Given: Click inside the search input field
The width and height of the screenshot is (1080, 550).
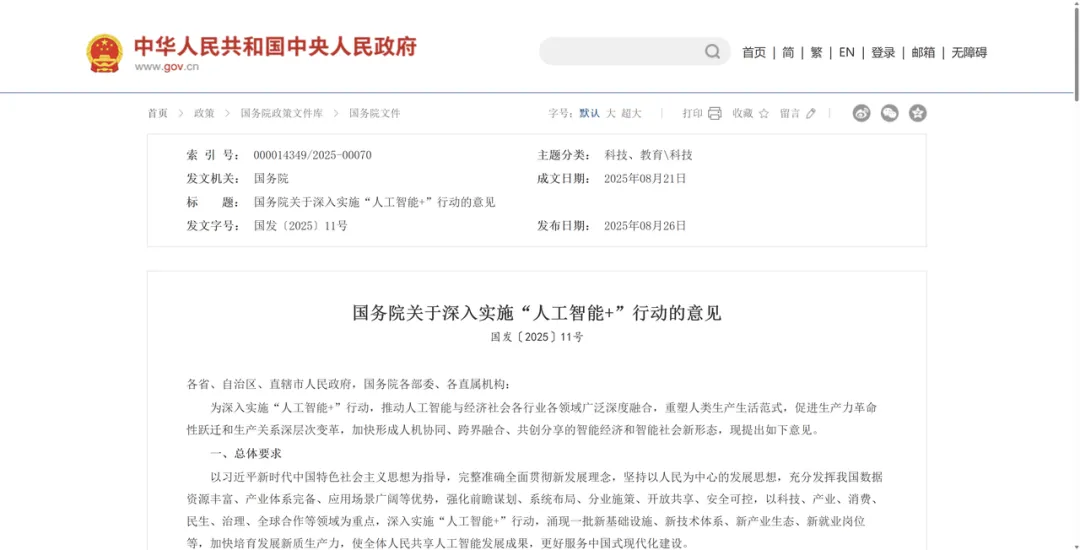Looking at the screenshot, I should (x=620, y=52).
